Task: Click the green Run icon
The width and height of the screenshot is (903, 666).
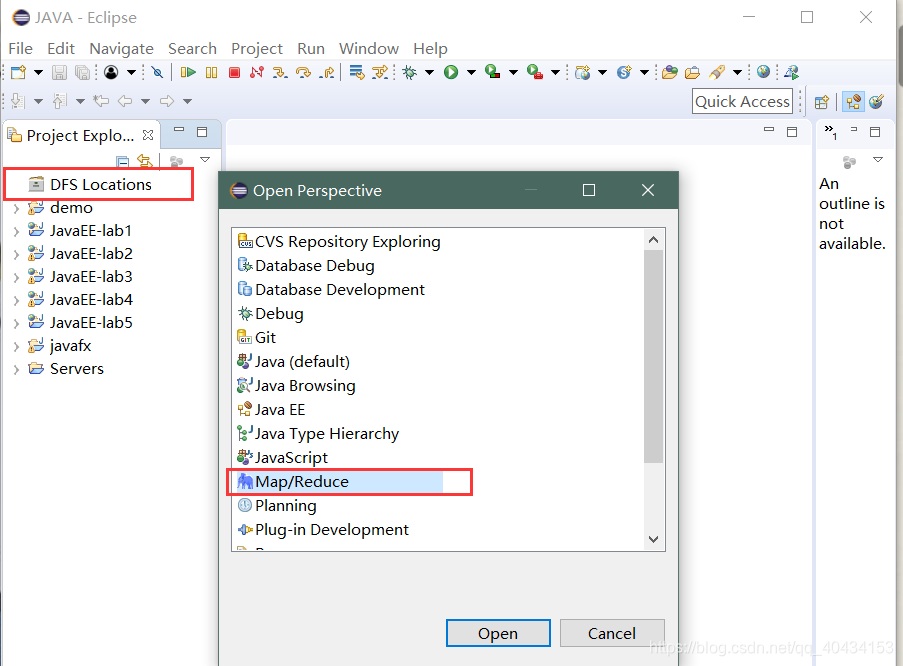Action: [451, 72]
